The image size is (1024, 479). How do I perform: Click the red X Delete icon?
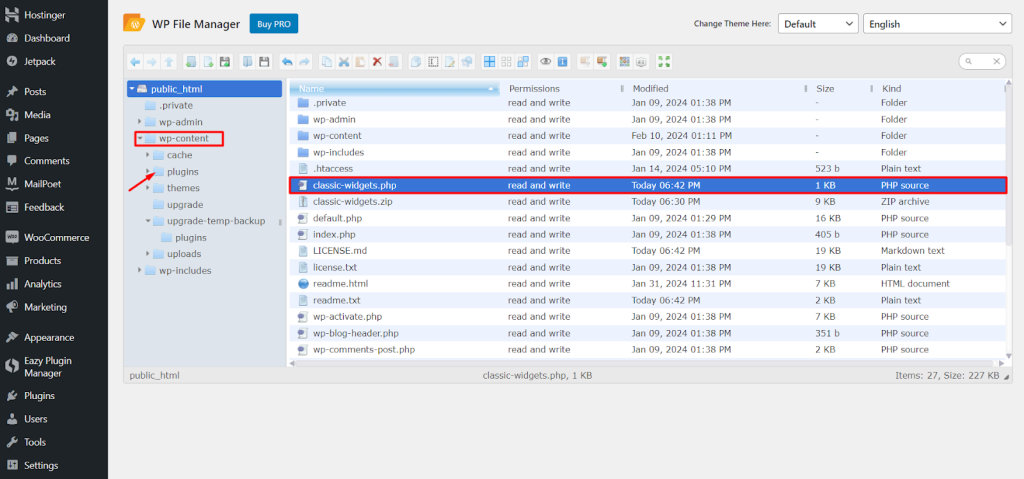click(377, 62)
